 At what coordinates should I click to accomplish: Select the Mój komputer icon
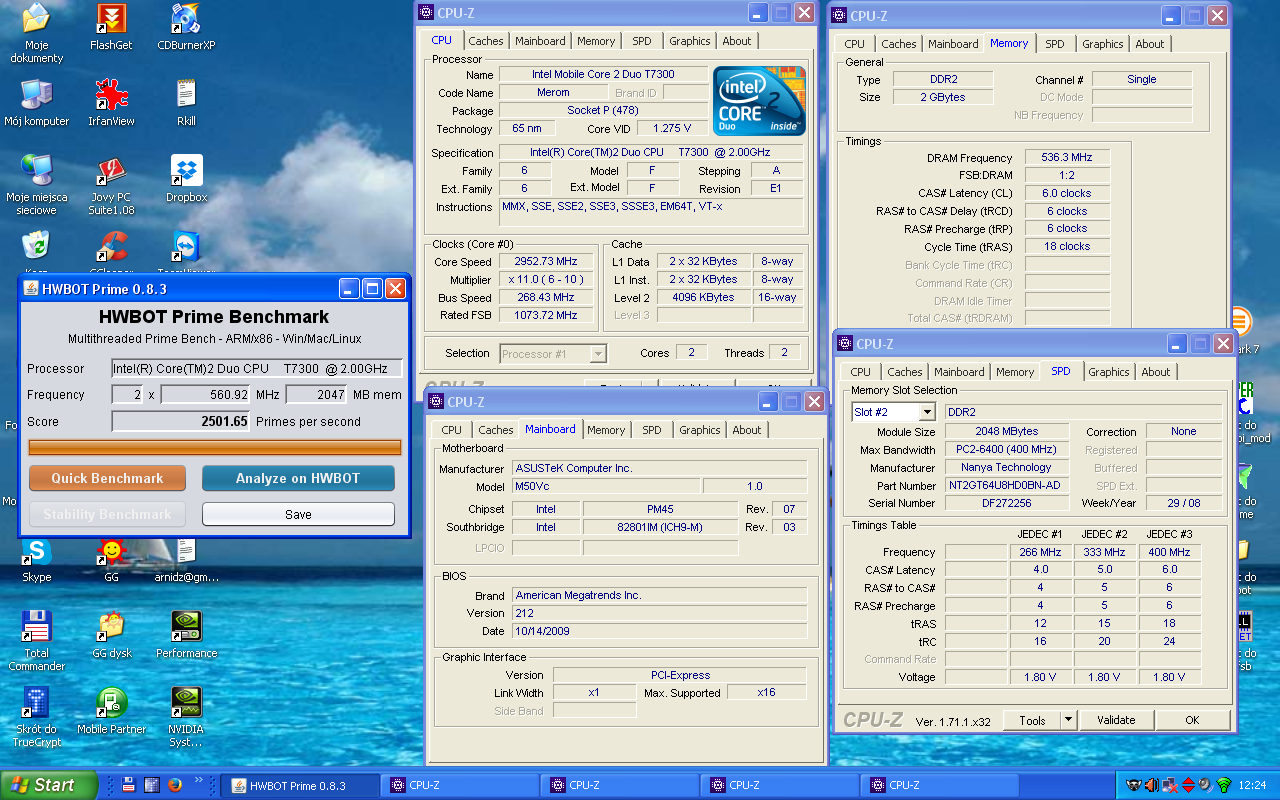point(36,94)
